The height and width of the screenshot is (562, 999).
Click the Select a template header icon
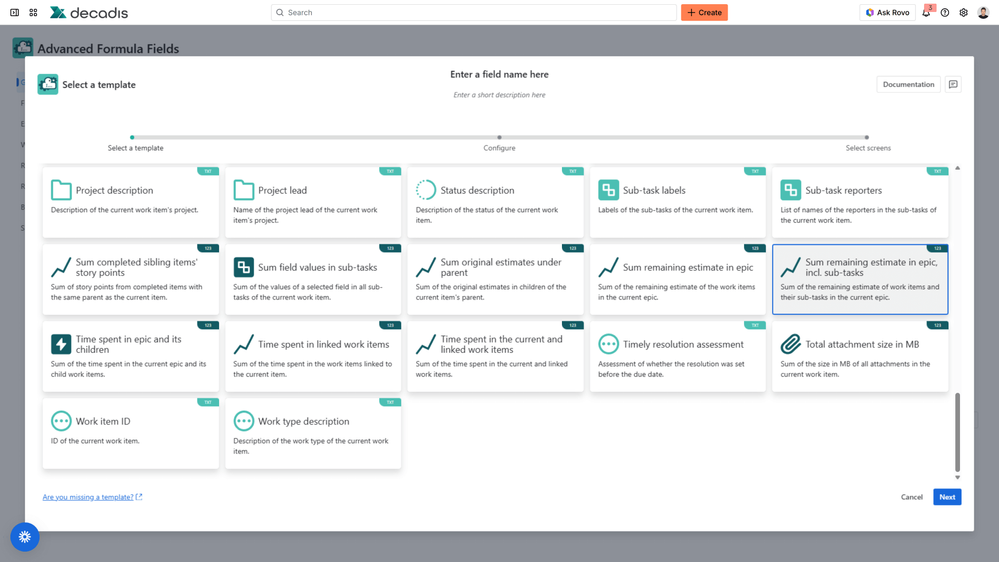pyautogui.click(x=48, y=84)
